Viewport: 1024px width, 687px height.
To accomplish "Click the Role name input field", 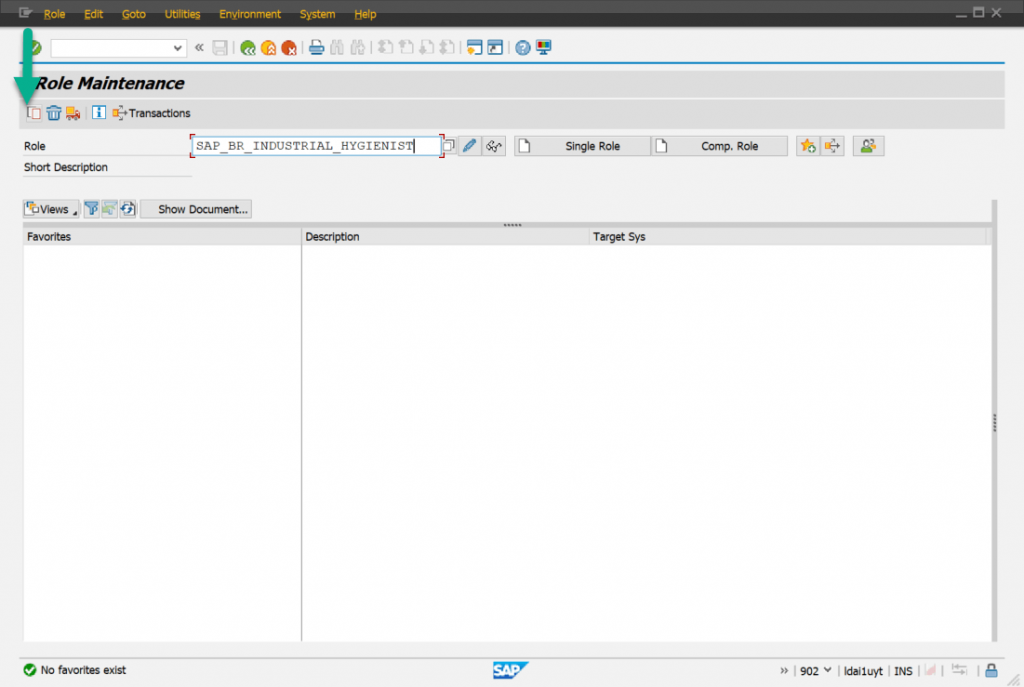I will 316,146.
